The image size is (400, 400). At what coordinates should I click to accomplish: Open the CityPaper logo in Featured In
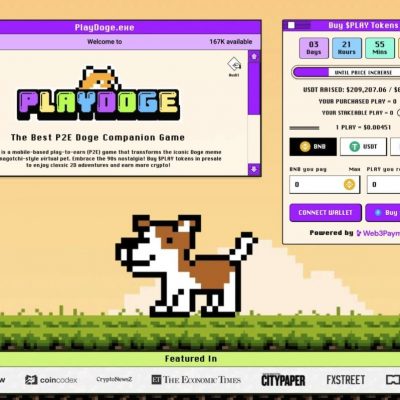coord(283,380)
